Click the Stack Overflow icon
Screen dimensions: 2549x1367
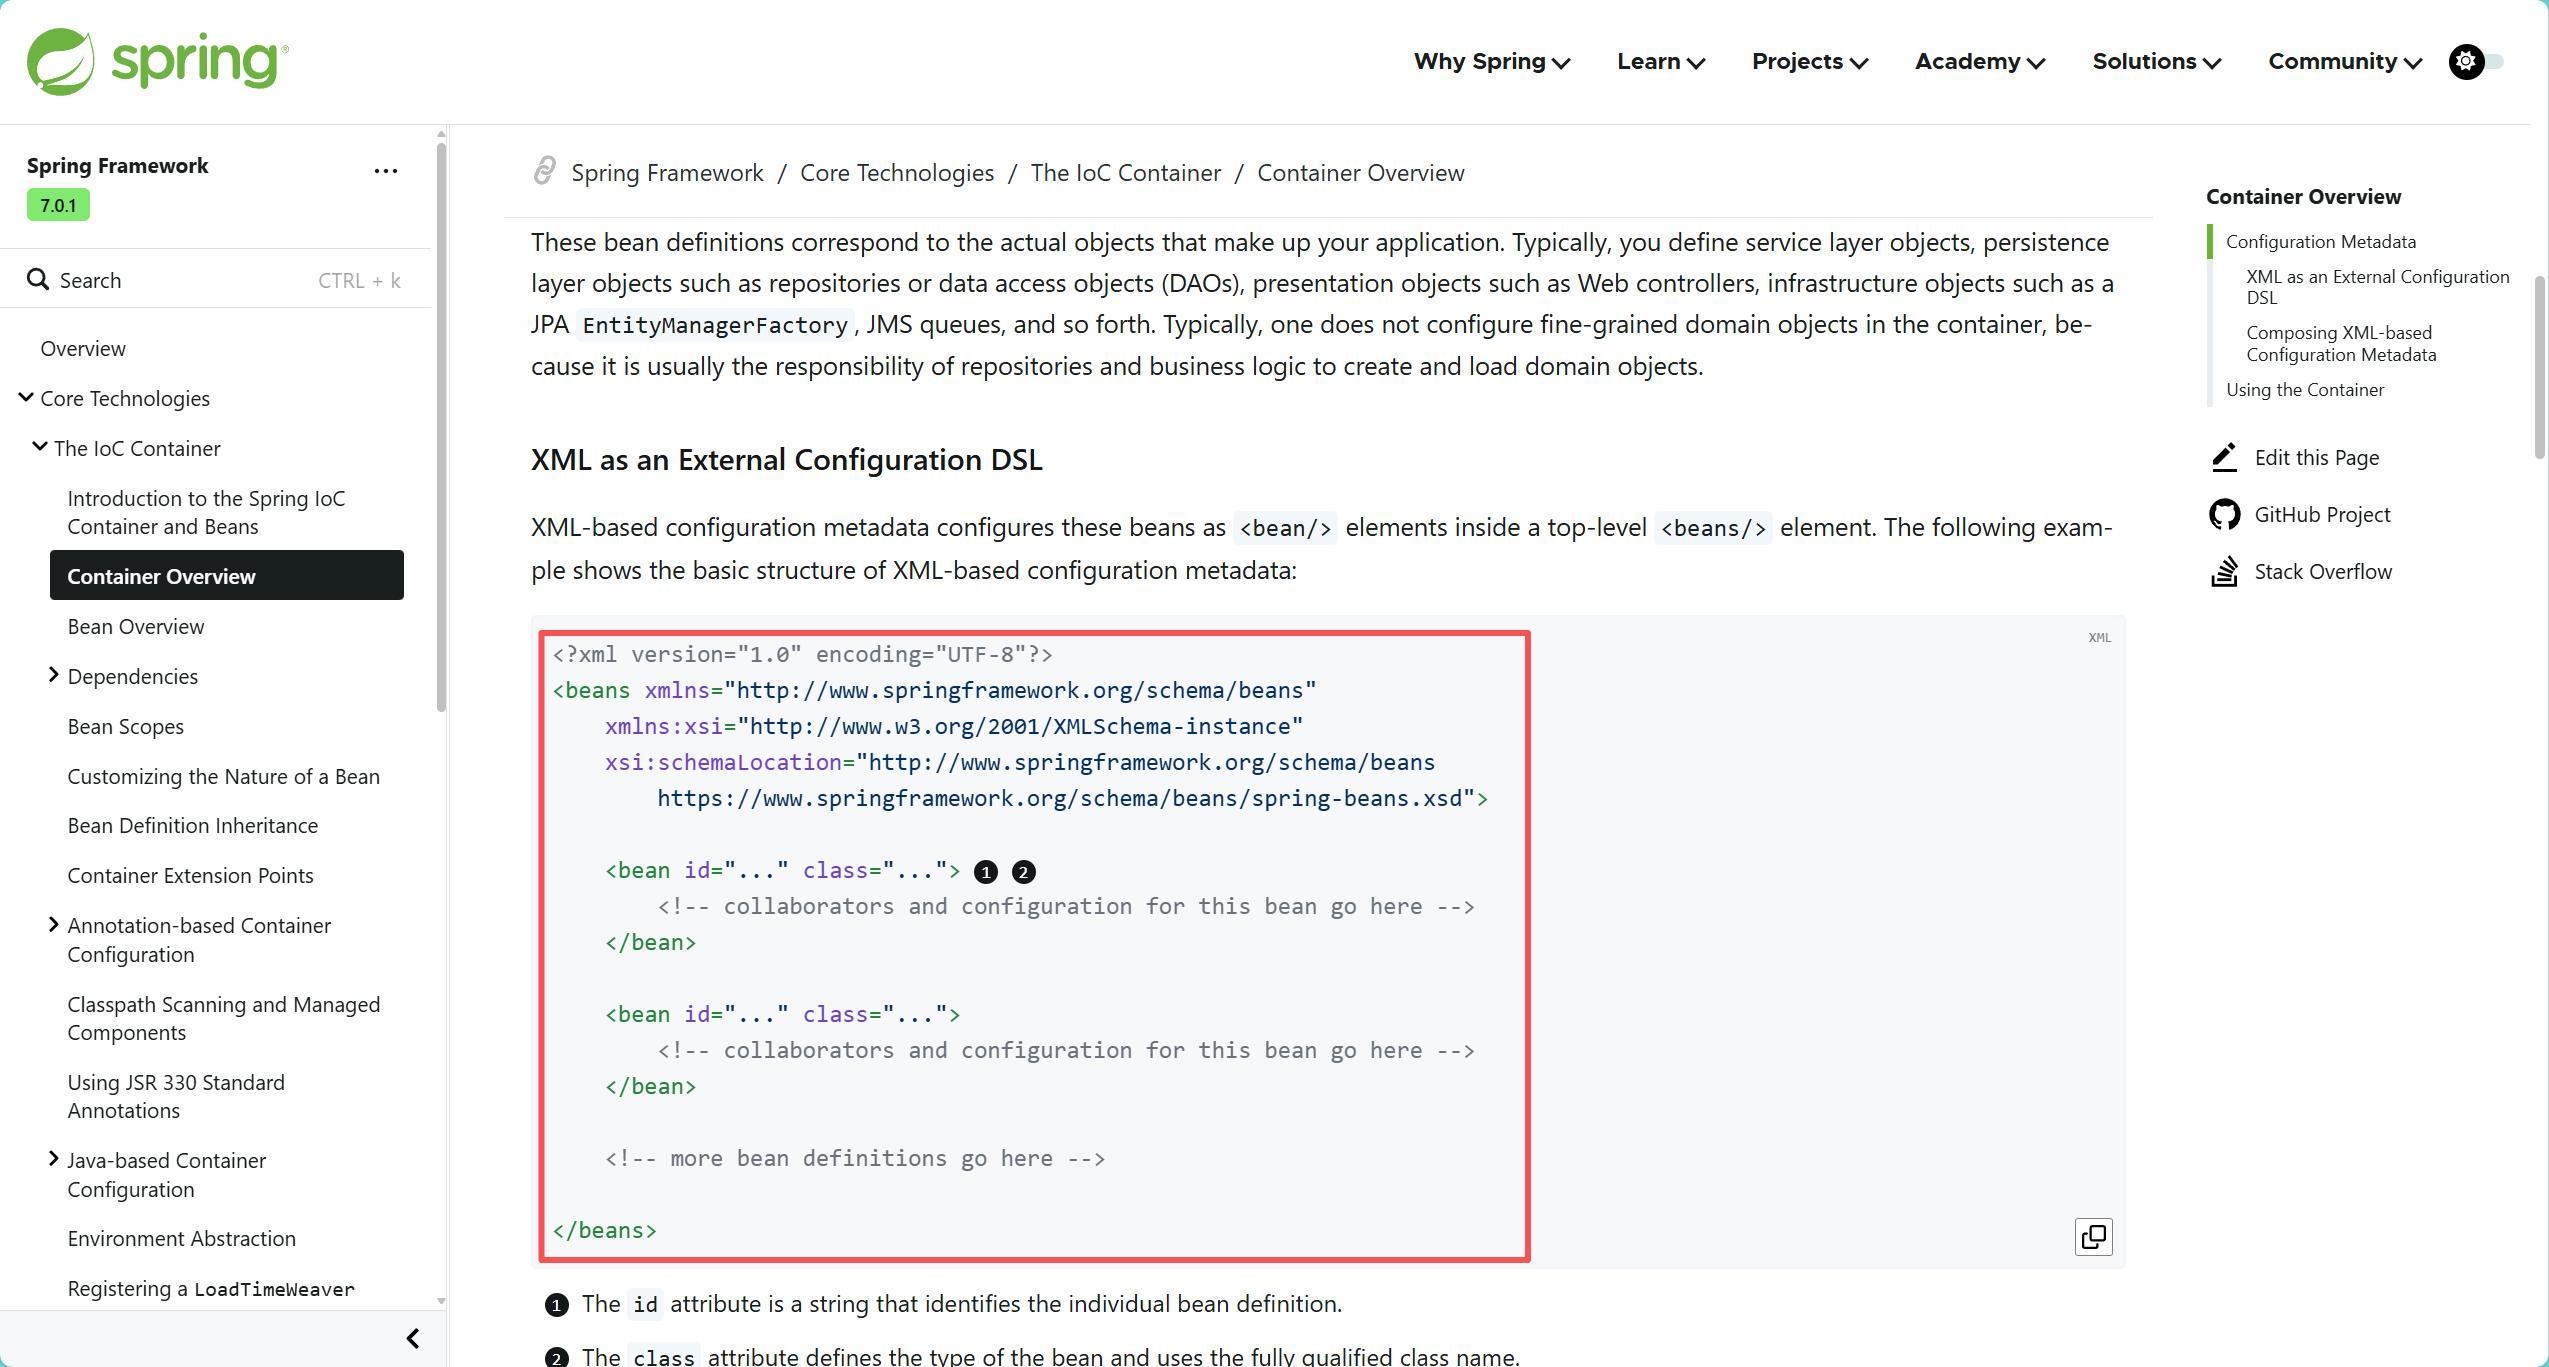point(2223,572)
